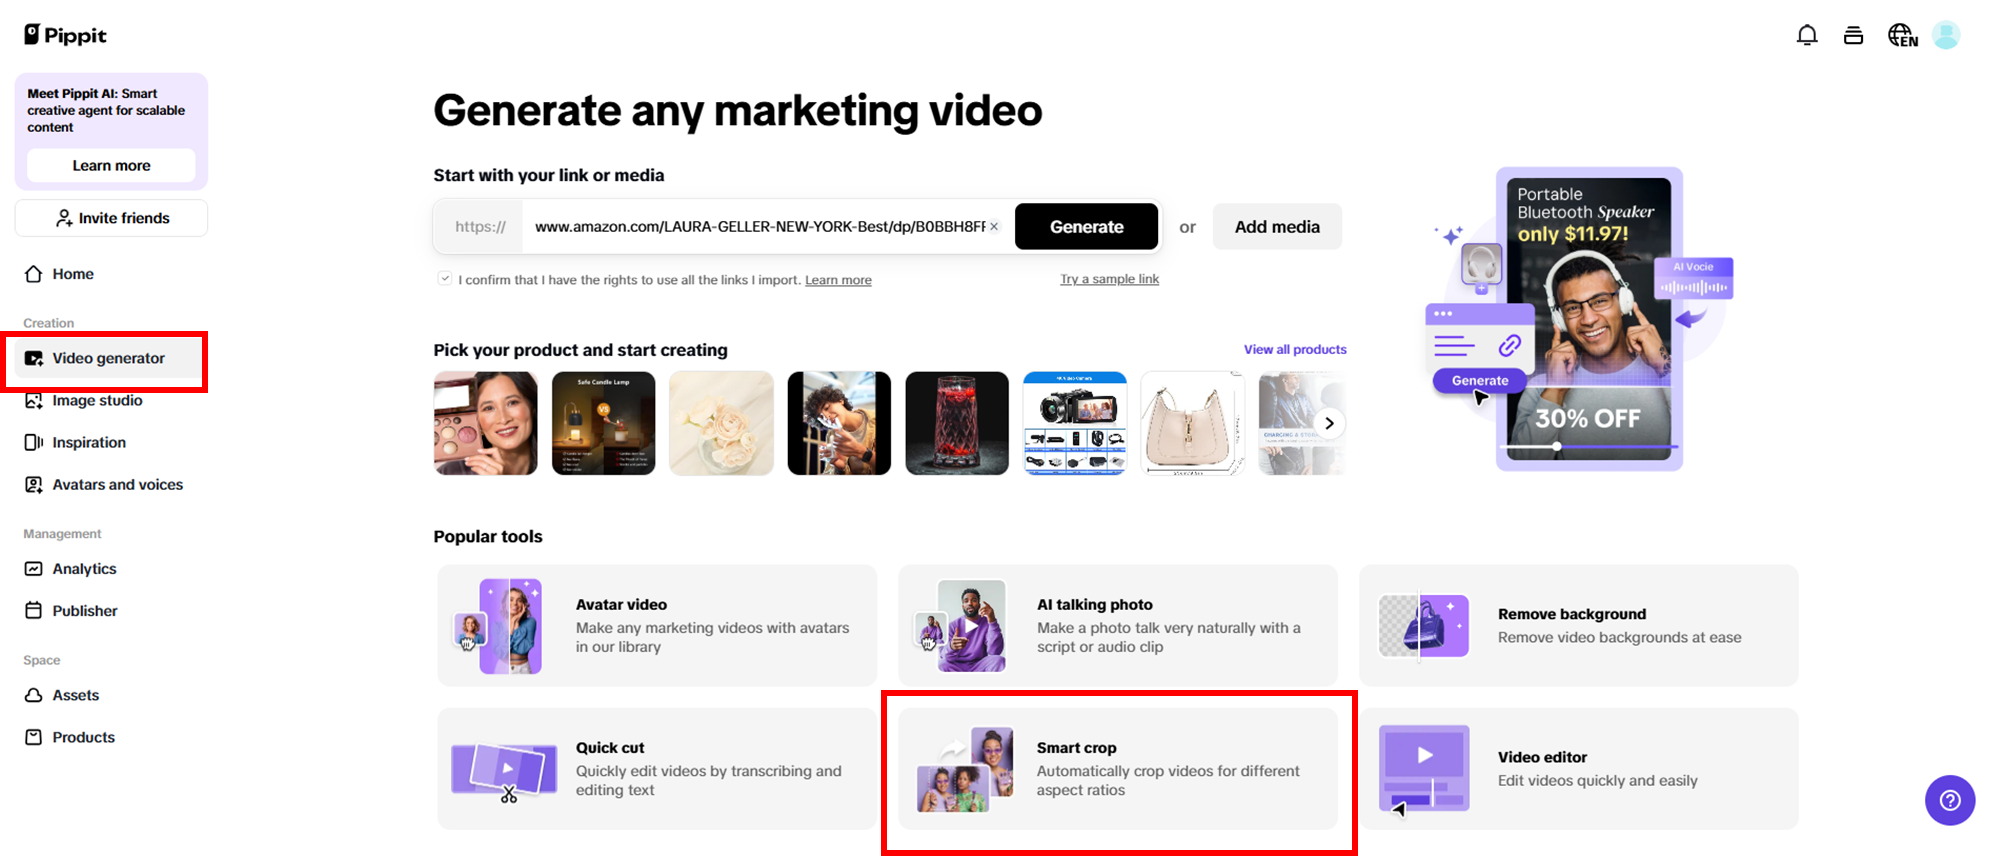This screenshot has width=2003, height=856.
Task: Click the Home house icon
Action: point(34,274)
